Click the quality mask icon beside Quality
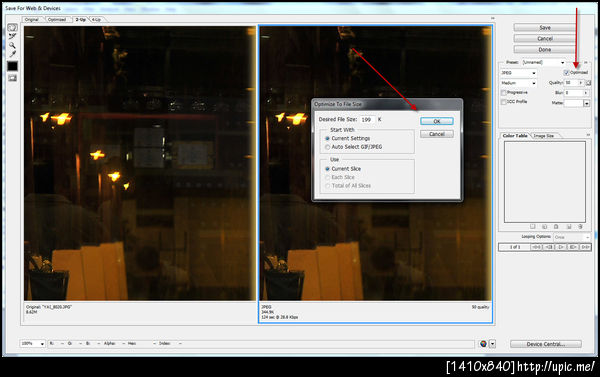 (x=588, y=83)
